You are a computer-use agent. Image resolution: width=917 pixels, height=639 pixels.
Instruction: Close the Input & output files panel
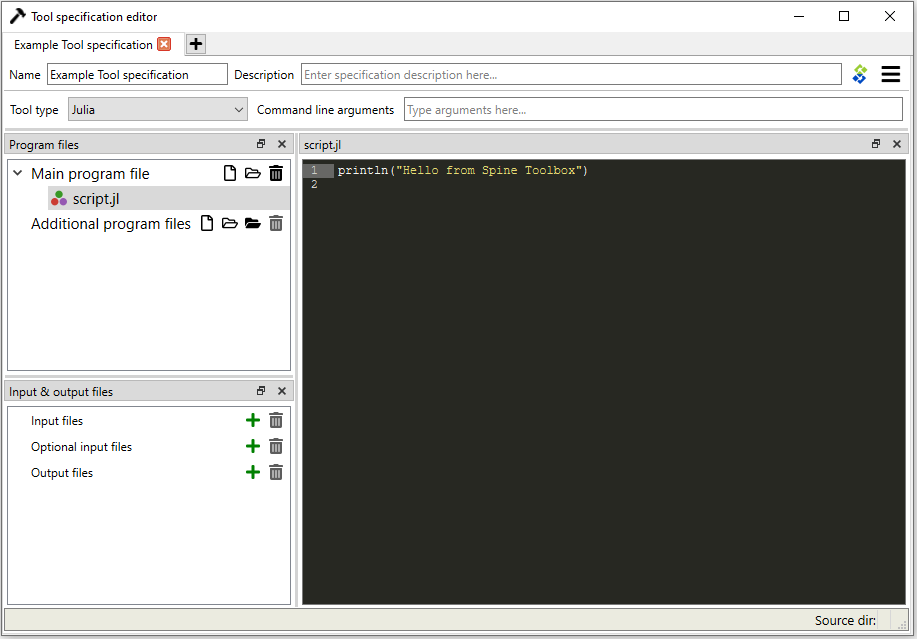pos(282,391)
